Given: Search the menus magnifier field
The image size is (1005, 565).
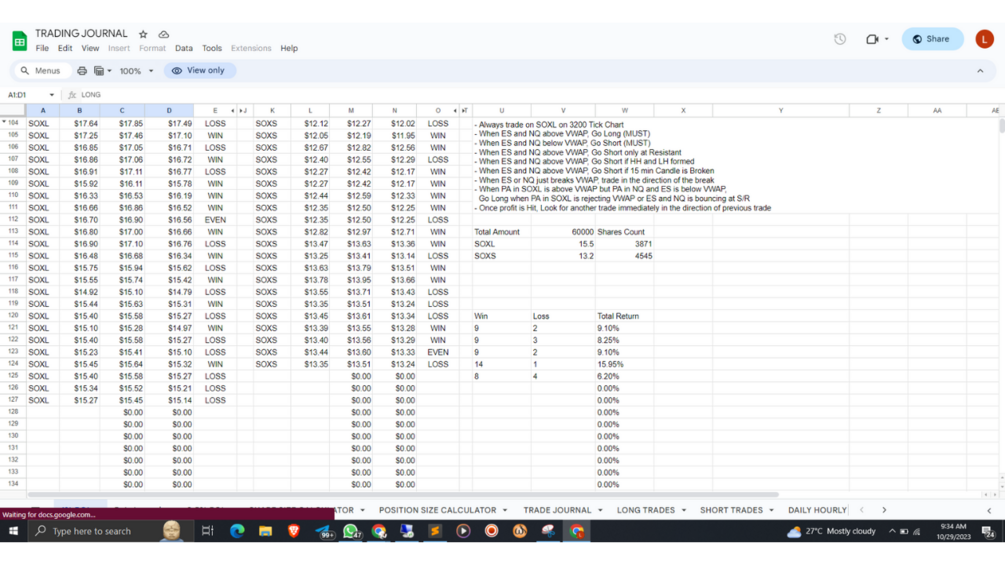Looking at the screenshot, I should tap(41, 70).
